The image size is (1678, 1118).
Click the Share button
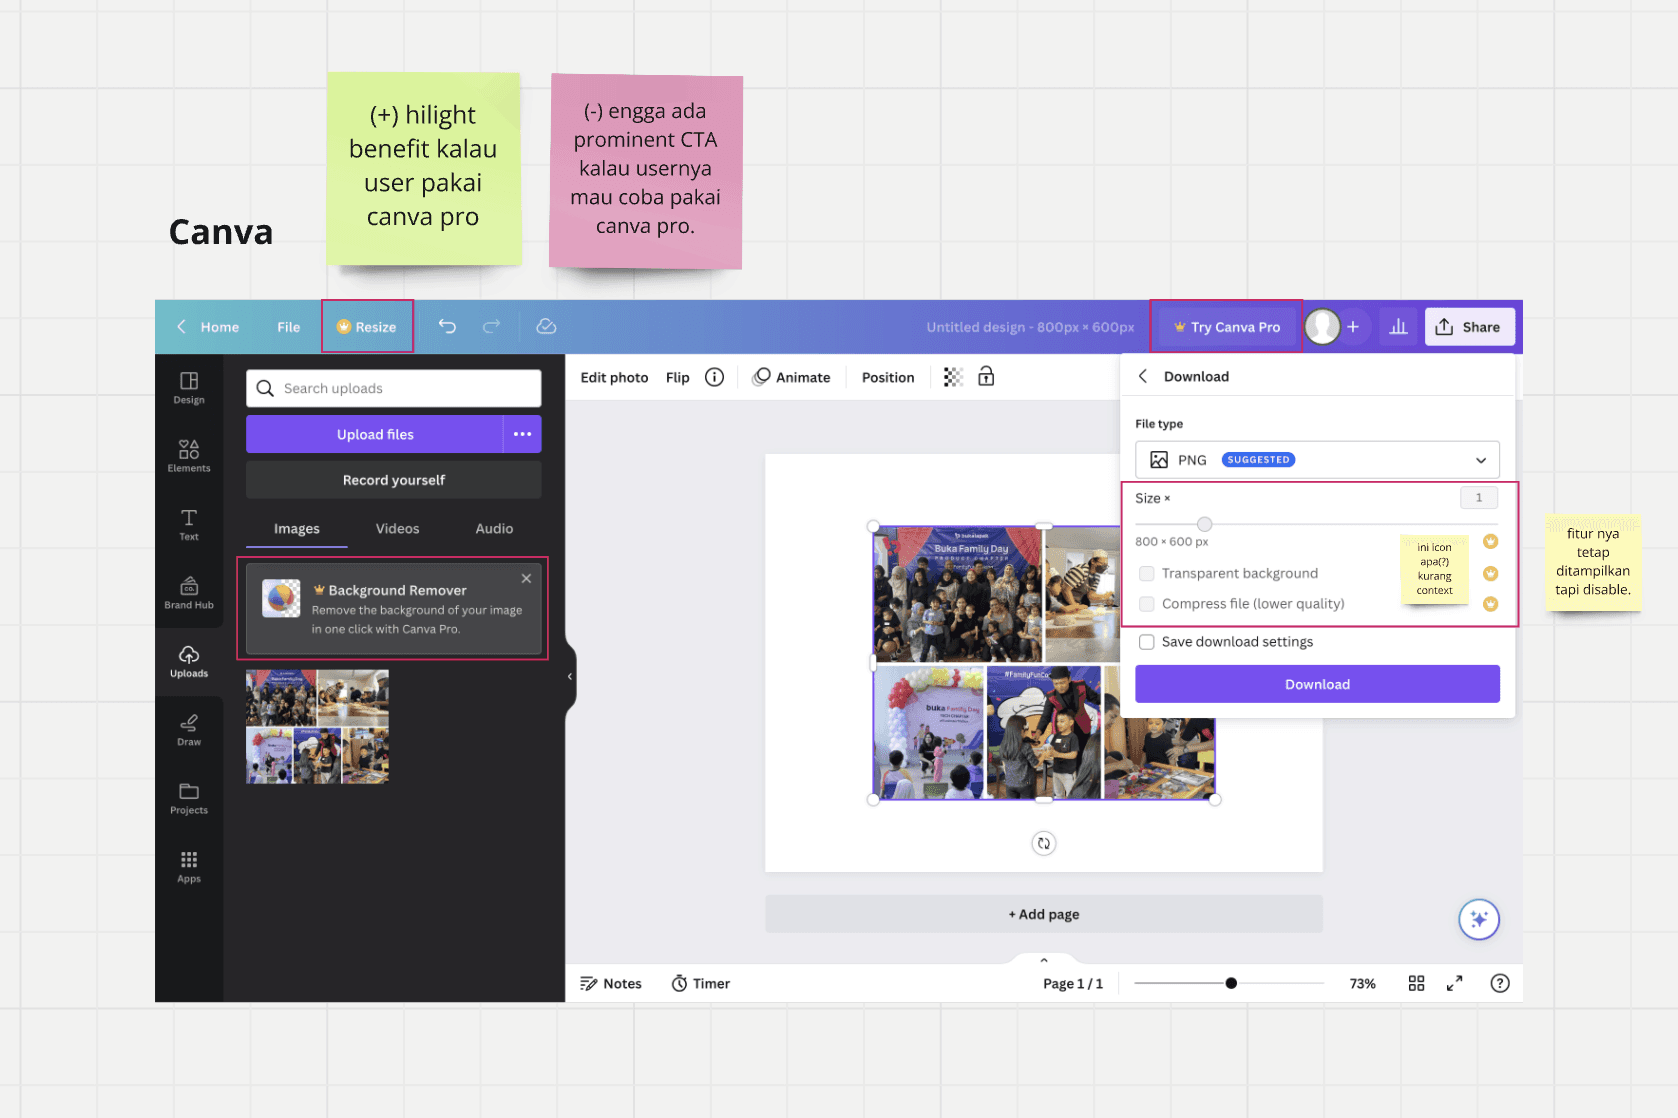[1470, 327]
